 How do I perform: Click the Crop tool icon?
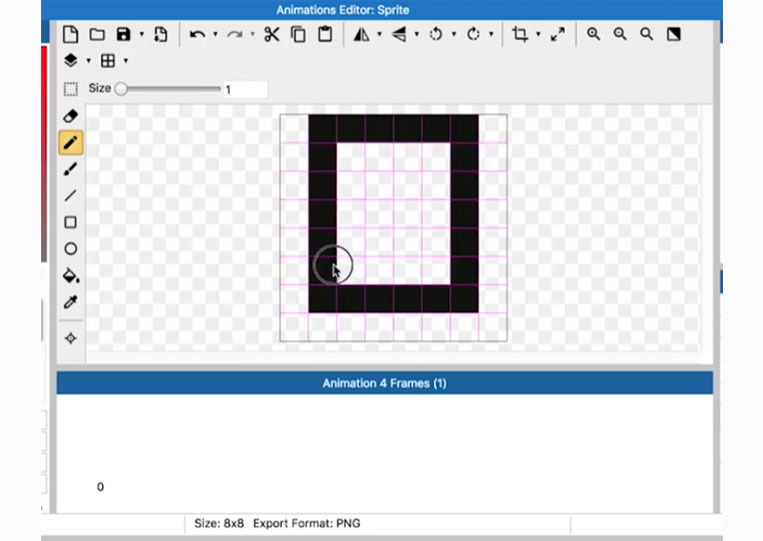click(520, 34)
